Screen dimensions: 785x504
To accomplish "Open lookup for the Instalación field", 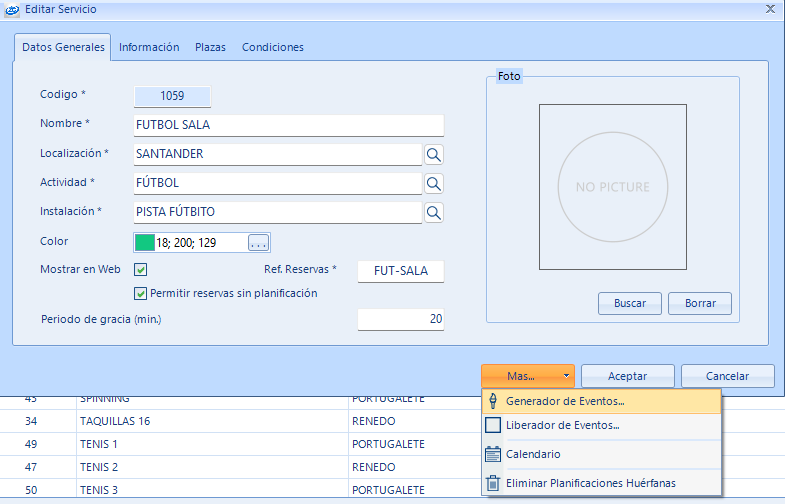I will tap(434, 212).
